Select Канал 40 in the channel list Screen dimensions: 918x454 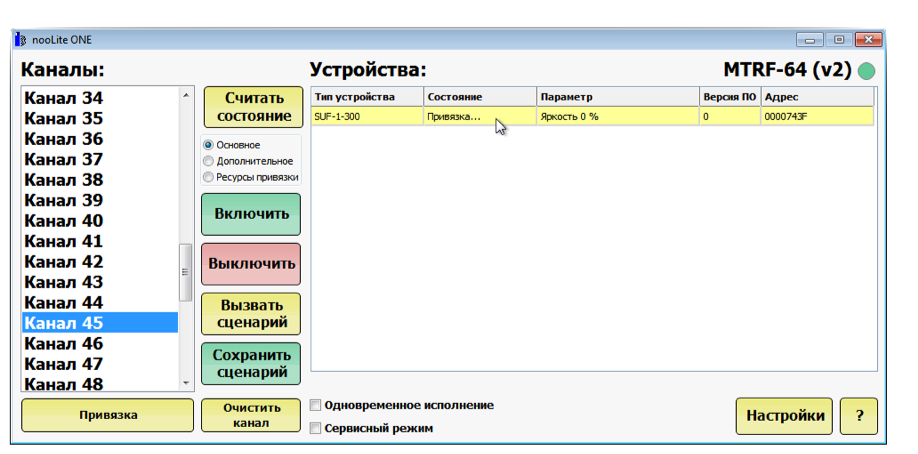coord(100,221)
